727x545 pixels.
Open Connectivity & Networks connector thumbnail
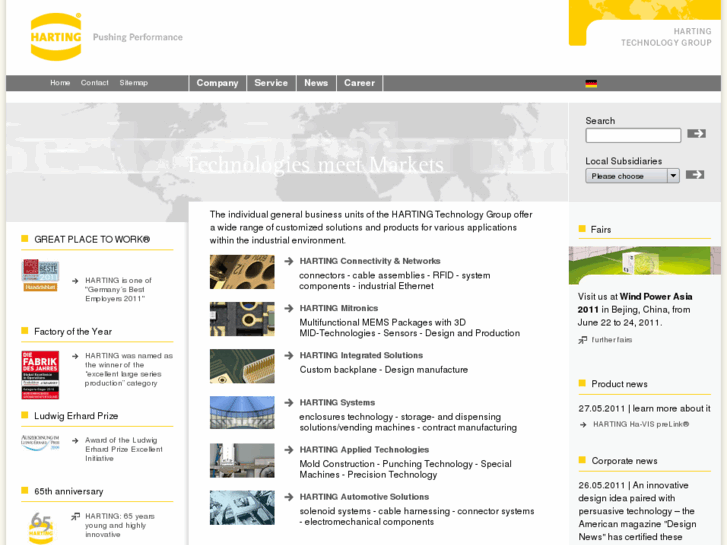(x=242, y=272)
